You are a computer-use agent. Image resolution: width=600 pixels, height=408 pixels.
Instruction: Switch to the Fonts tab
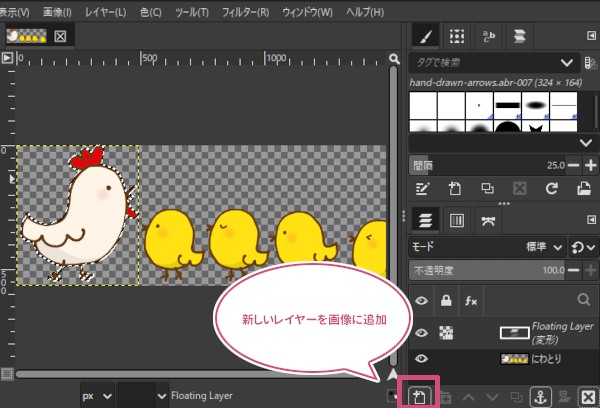489,36
